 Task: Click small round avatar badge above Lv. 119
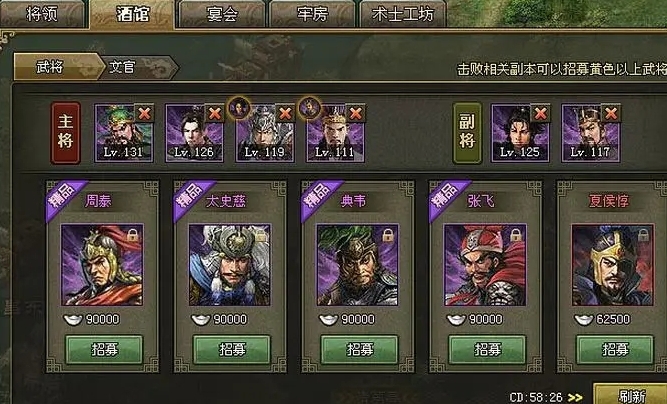click(239, 108)
